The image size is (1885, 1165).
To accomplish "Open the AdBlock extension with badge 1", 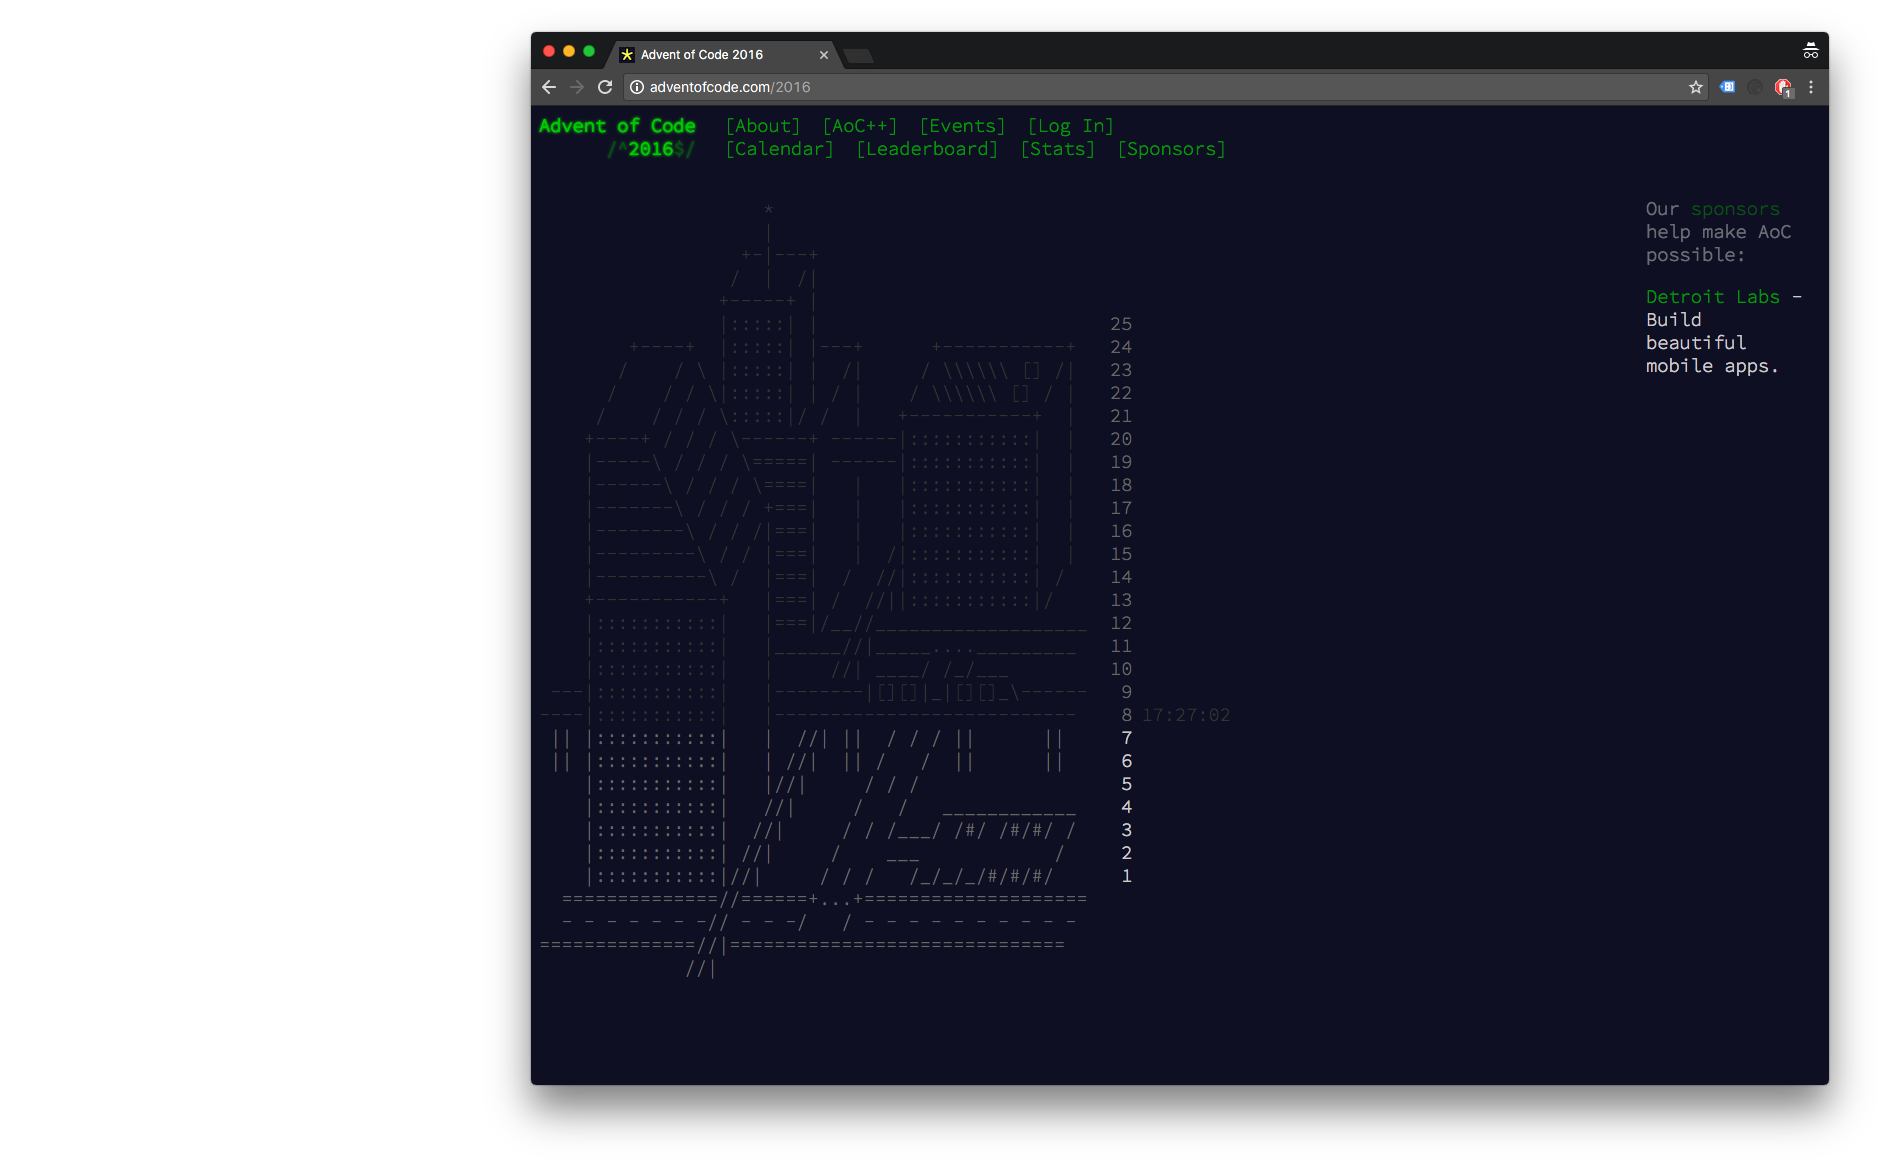I will pos(1783,87).
